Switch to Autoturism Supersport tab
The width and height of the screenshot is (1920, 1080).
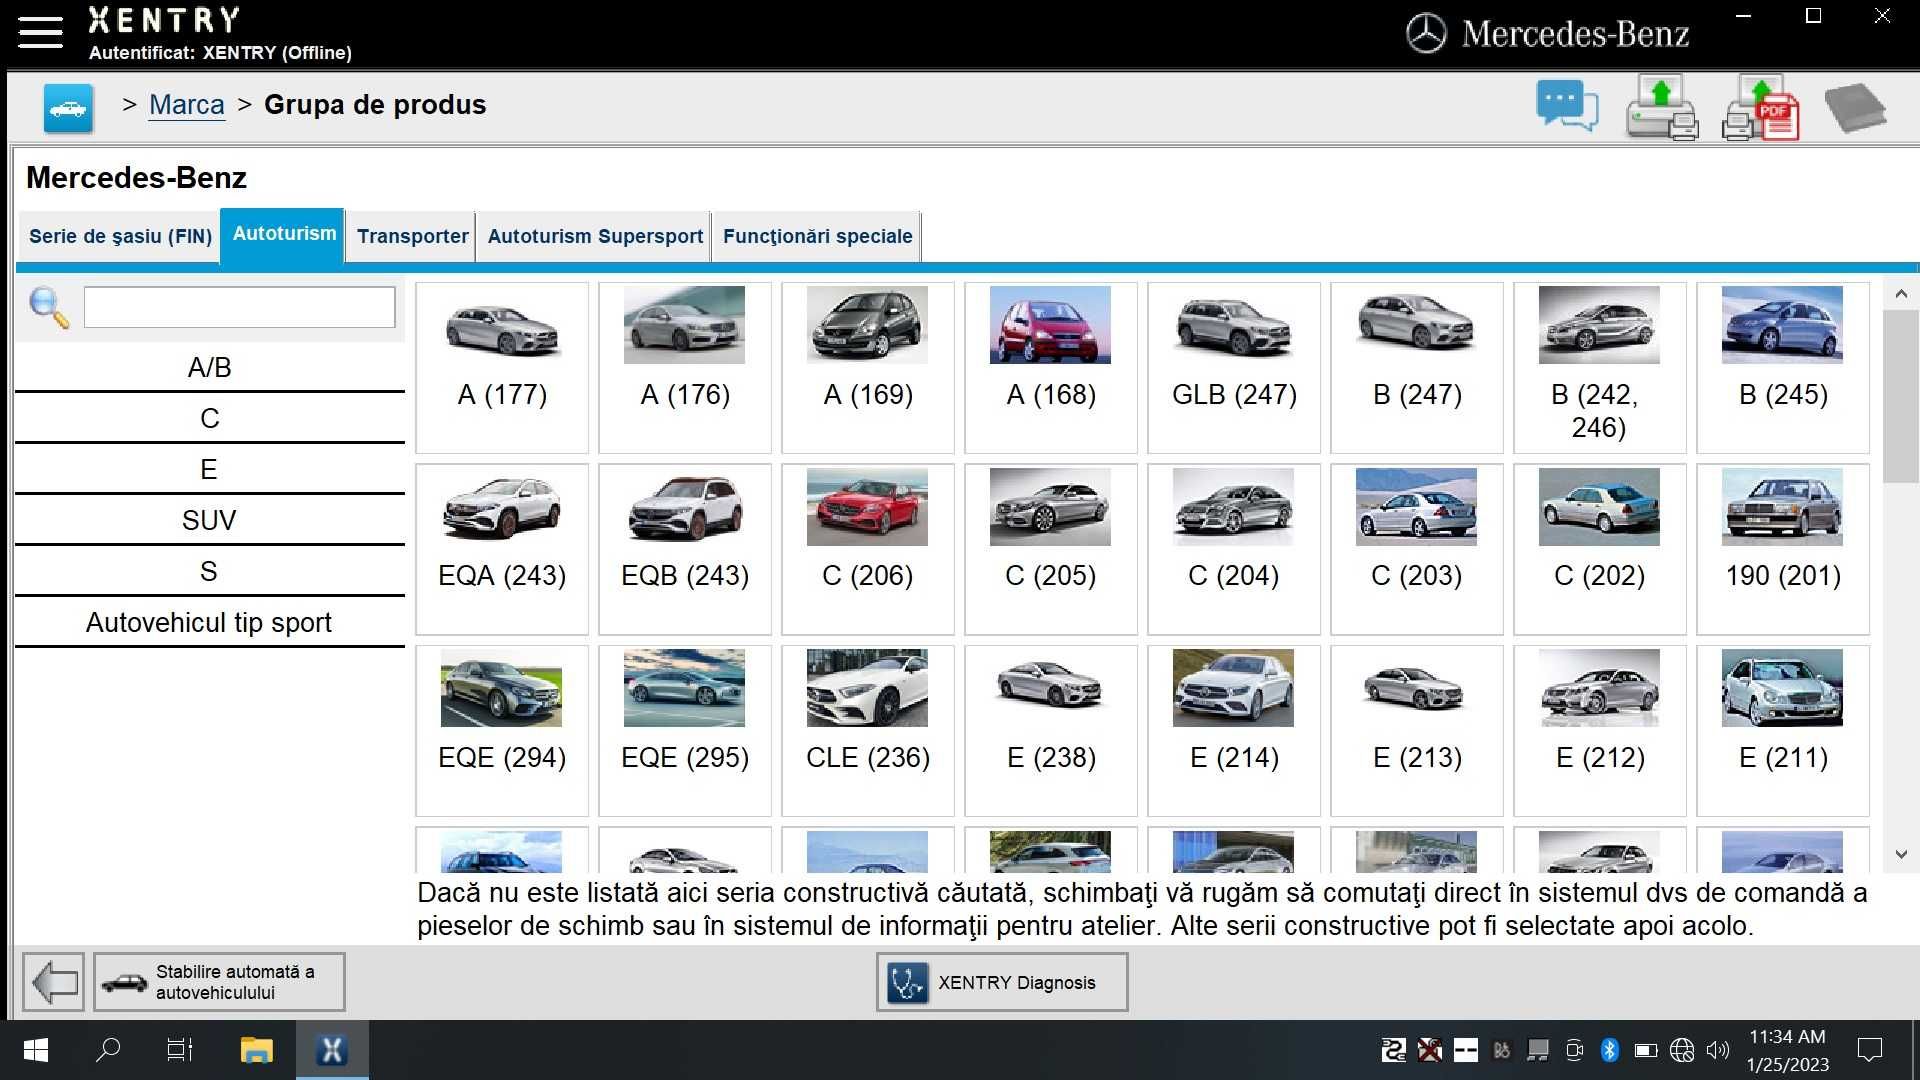click(595, 237)
